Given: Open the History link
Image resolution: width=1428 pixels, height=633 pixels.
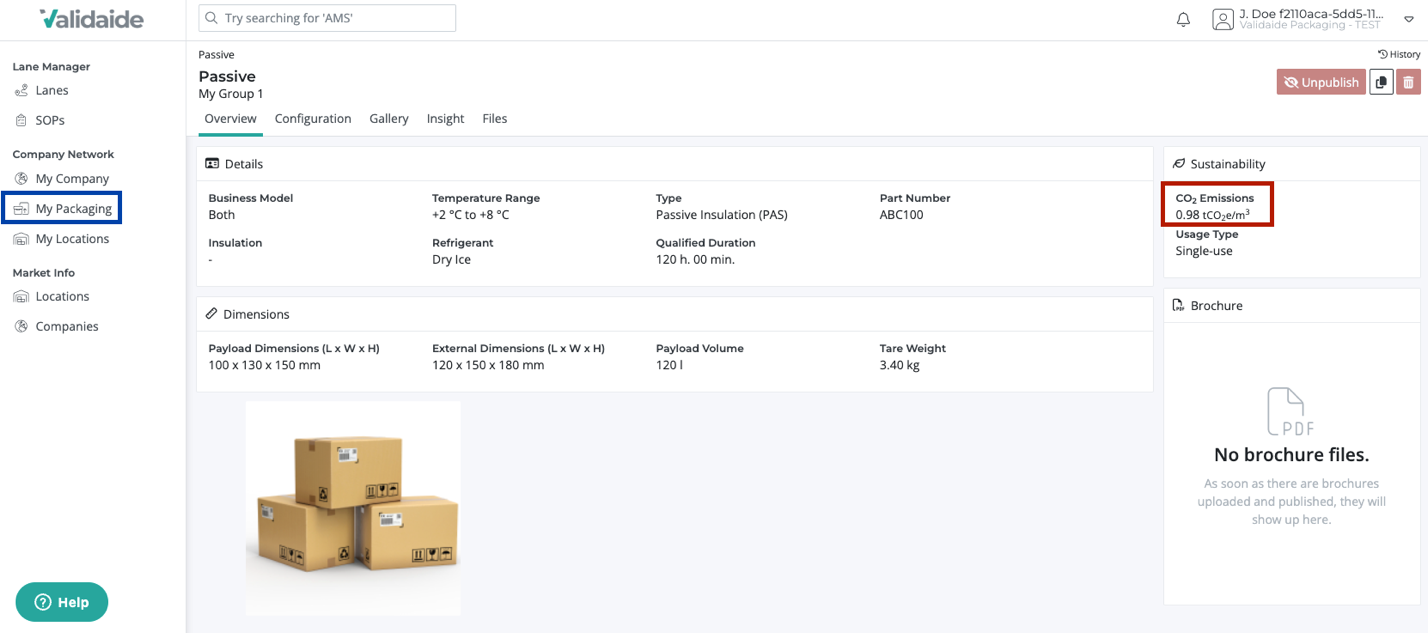Looking at the screenshot, I should click(x=1399, y=54).
